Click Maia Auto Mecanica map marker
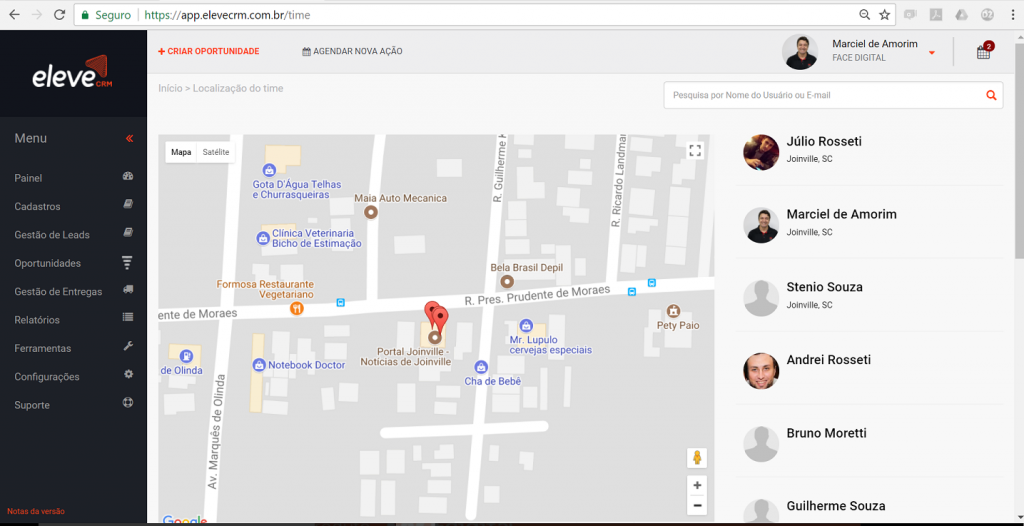 [x=371, y=212]
